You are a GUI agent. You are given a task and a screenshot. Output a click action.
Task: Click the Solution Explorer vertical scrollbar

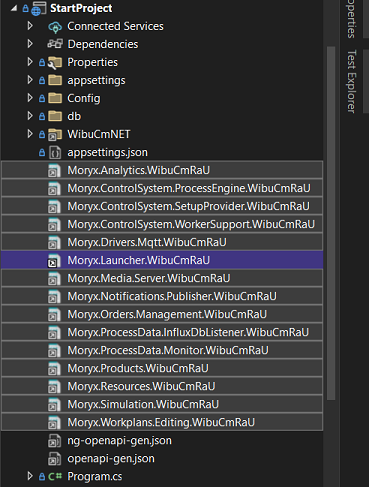pyautogui.click(x=331, y=223)
